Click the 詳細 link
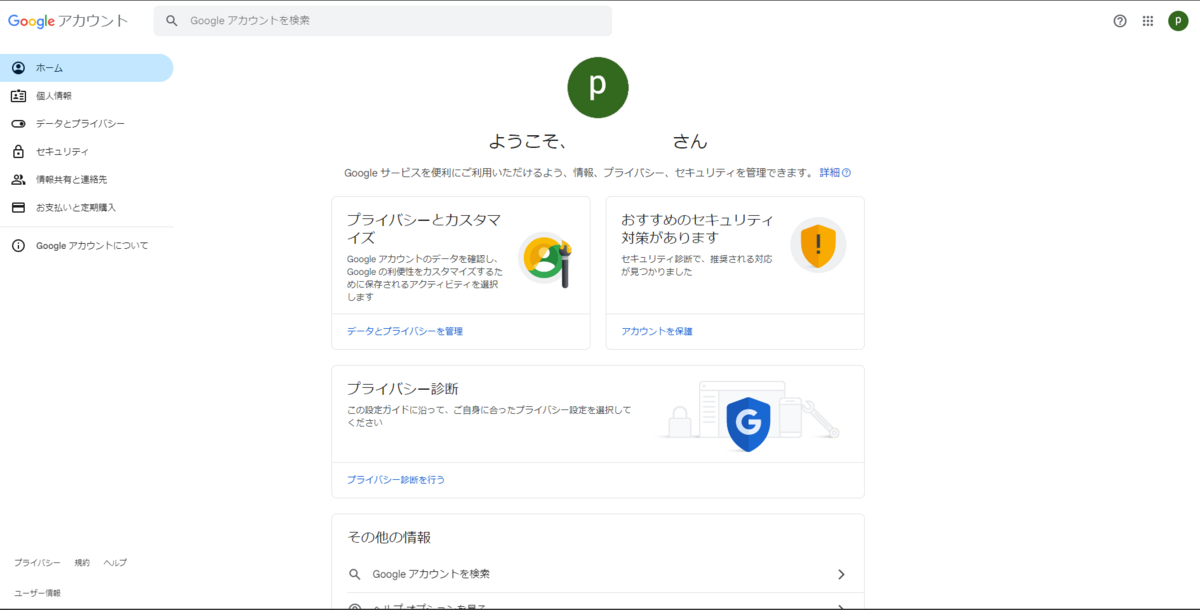1200x610 pixels. click(830, 173)
